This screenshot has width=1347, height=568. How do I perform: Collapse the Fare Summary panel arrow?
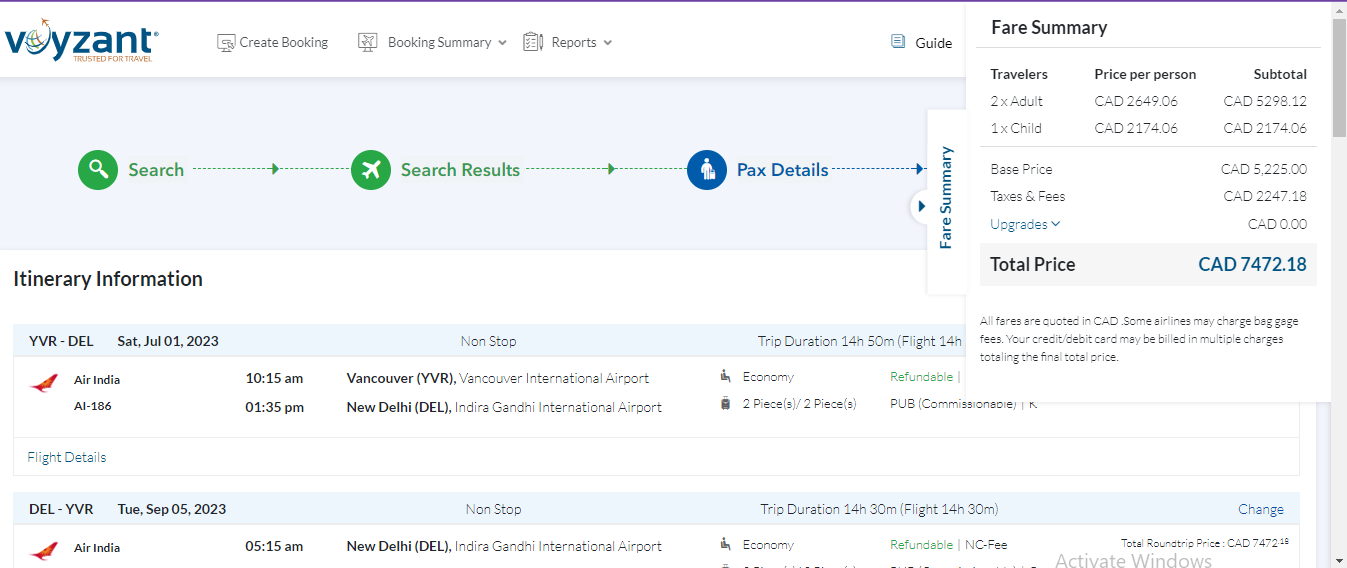coord(921,207)
